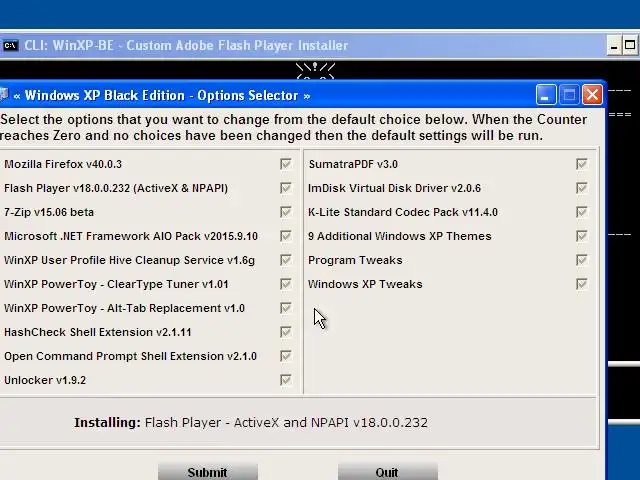Toggle the Microsoft .NET Framework AIO Pack checkbox

click(286, 236)
